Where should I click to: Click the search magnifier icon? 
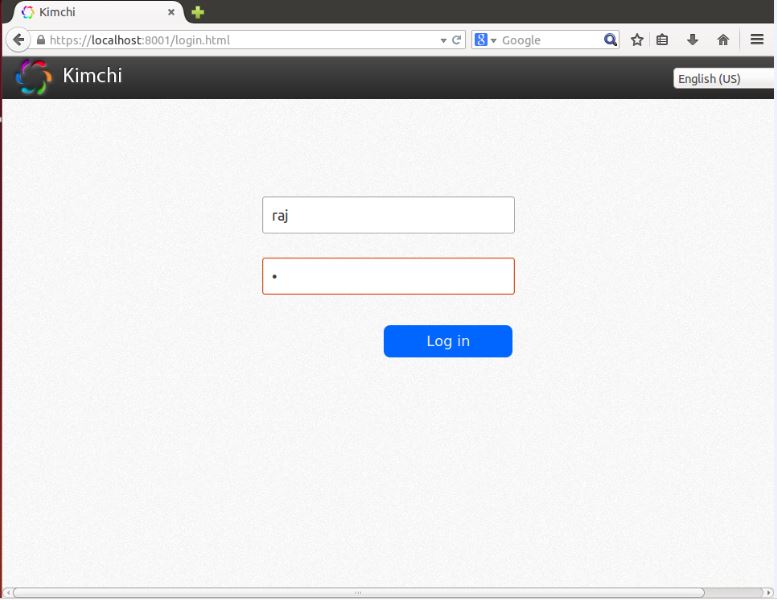point(610,40)
